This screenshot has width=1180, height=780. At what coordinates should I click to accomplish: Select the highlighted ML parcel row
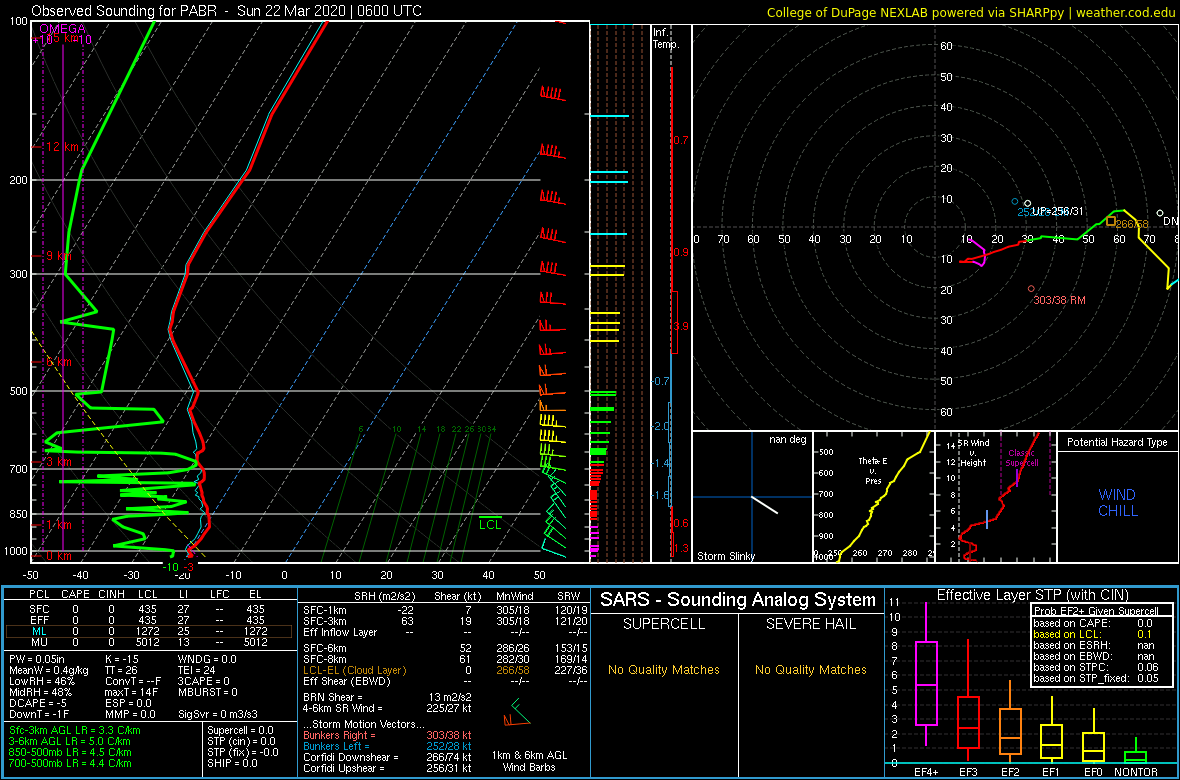click(150, 631)
